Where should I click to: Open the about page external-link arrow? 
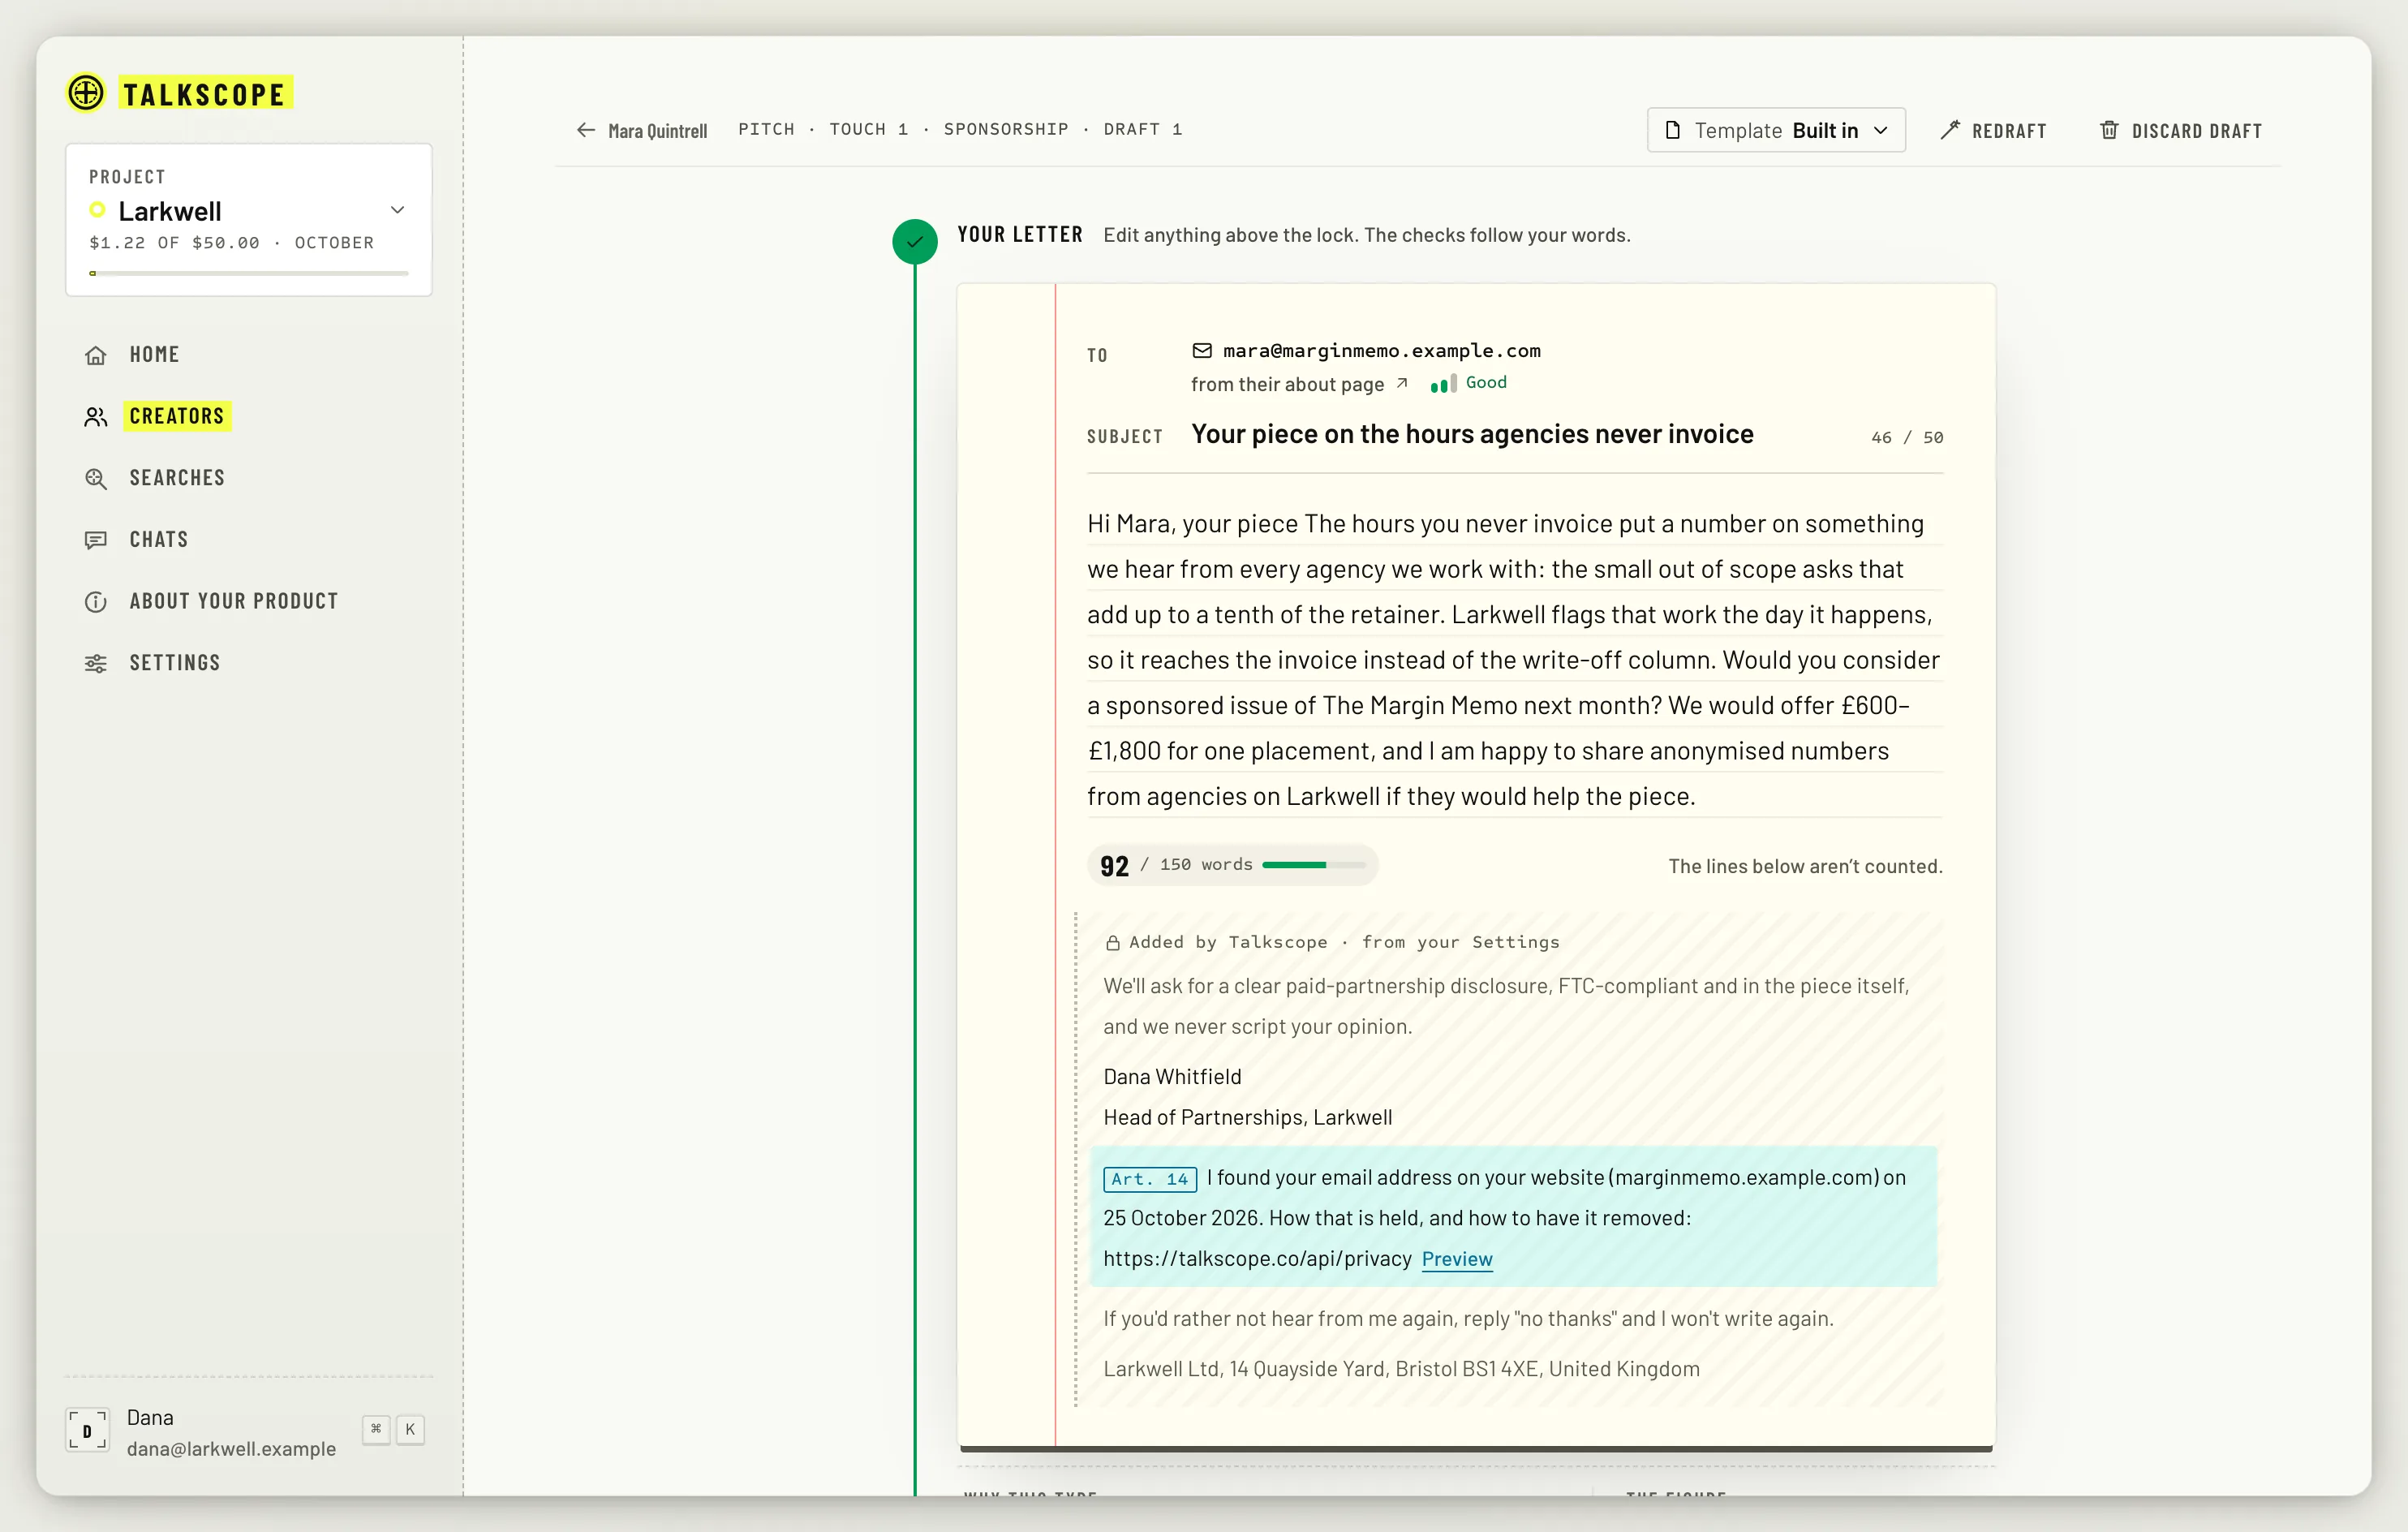(x=1402, y=383)
